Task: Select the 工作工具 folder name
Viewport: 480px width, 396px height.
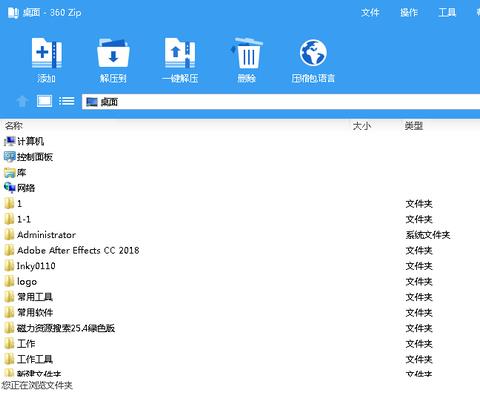Action: (35, 359)
